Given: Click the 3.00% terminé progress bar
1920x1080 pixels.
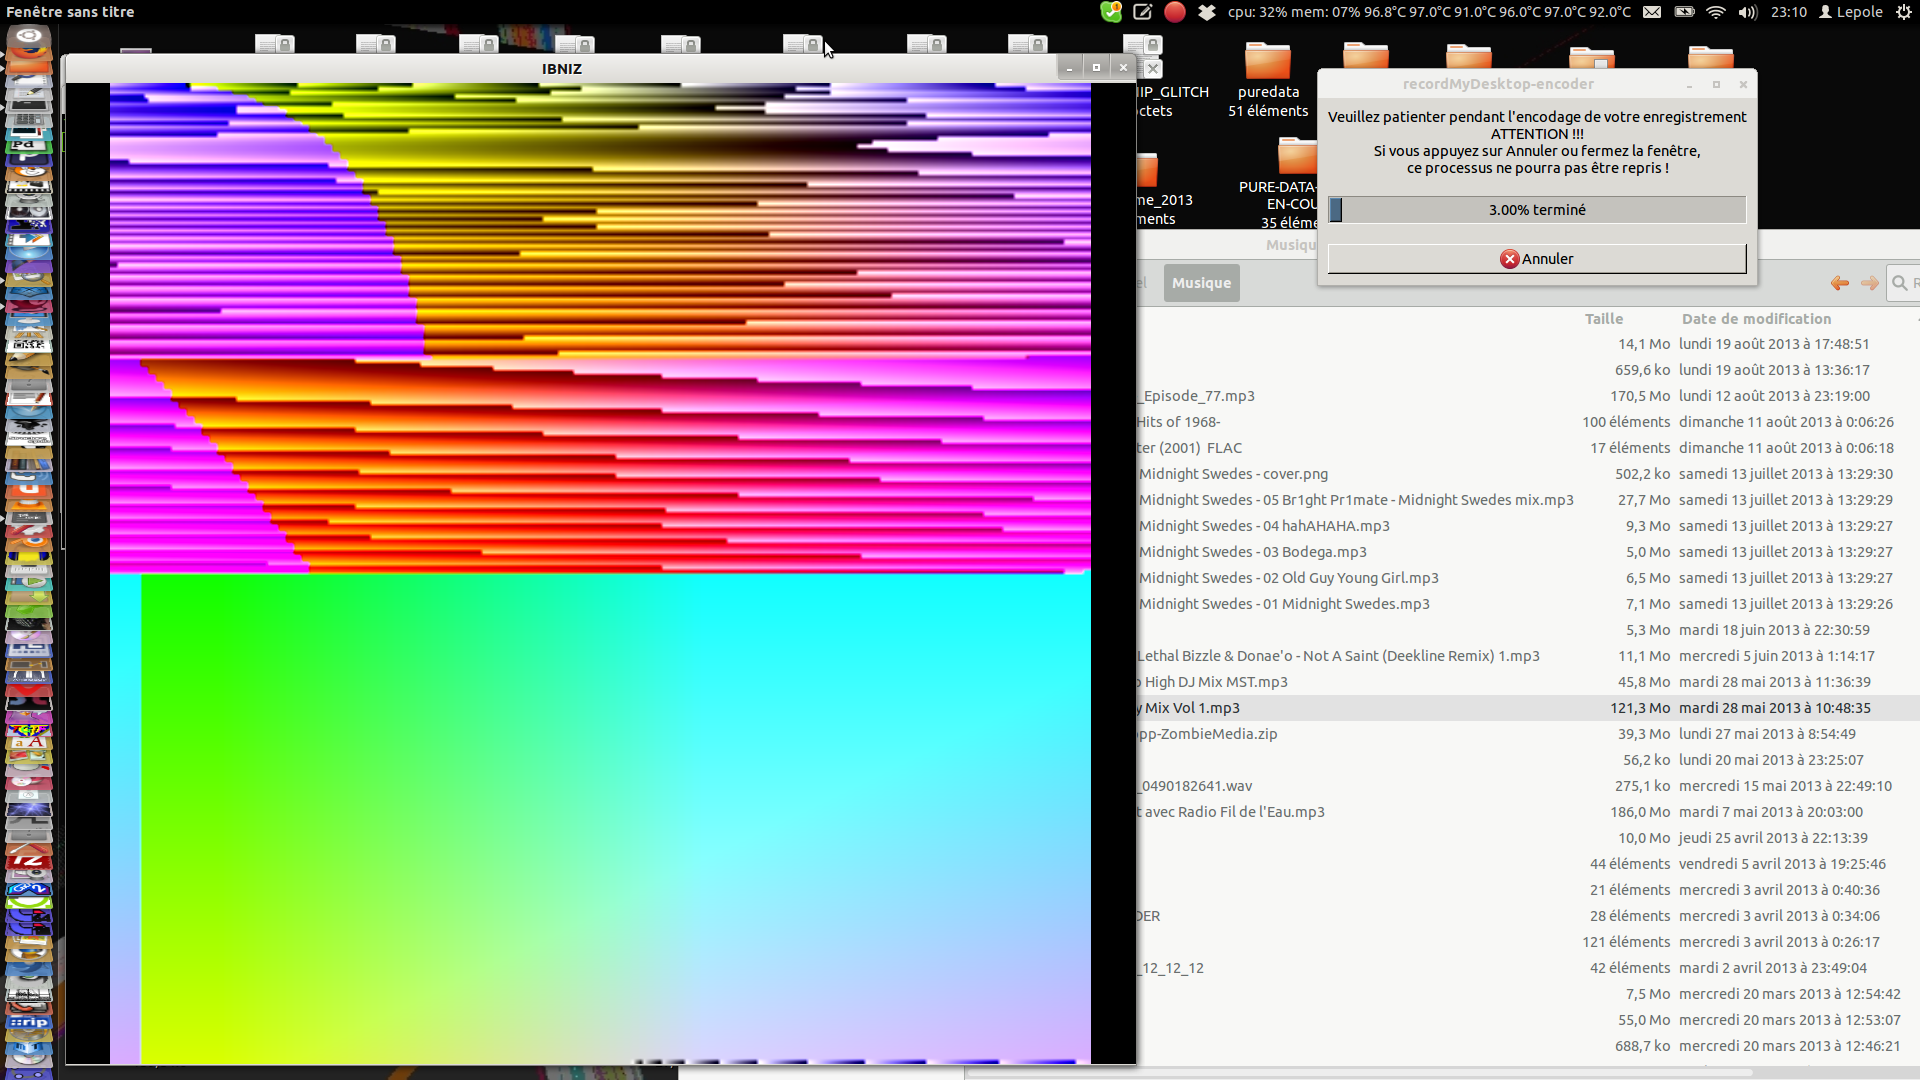Looking at the screenshot, I should [1537, 210].
